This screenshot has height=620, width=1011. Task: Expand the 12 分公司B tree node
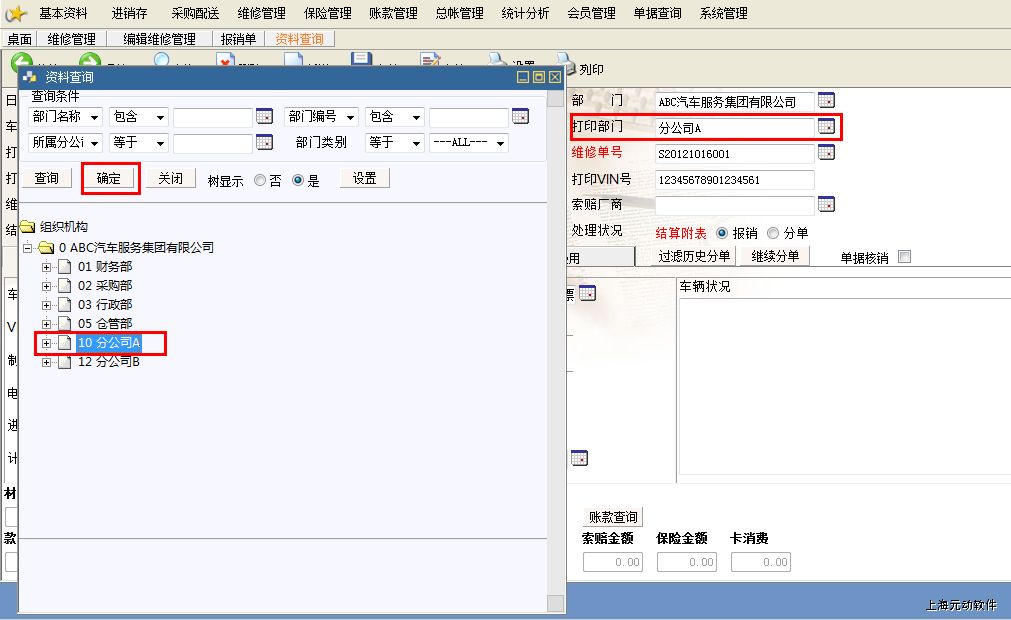(46, 362)
